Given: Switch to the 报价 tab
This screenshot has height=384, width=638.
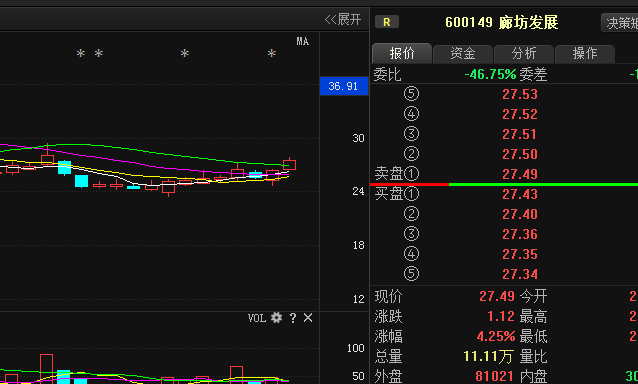Looking at the screenshot, I should pos(402,53).
